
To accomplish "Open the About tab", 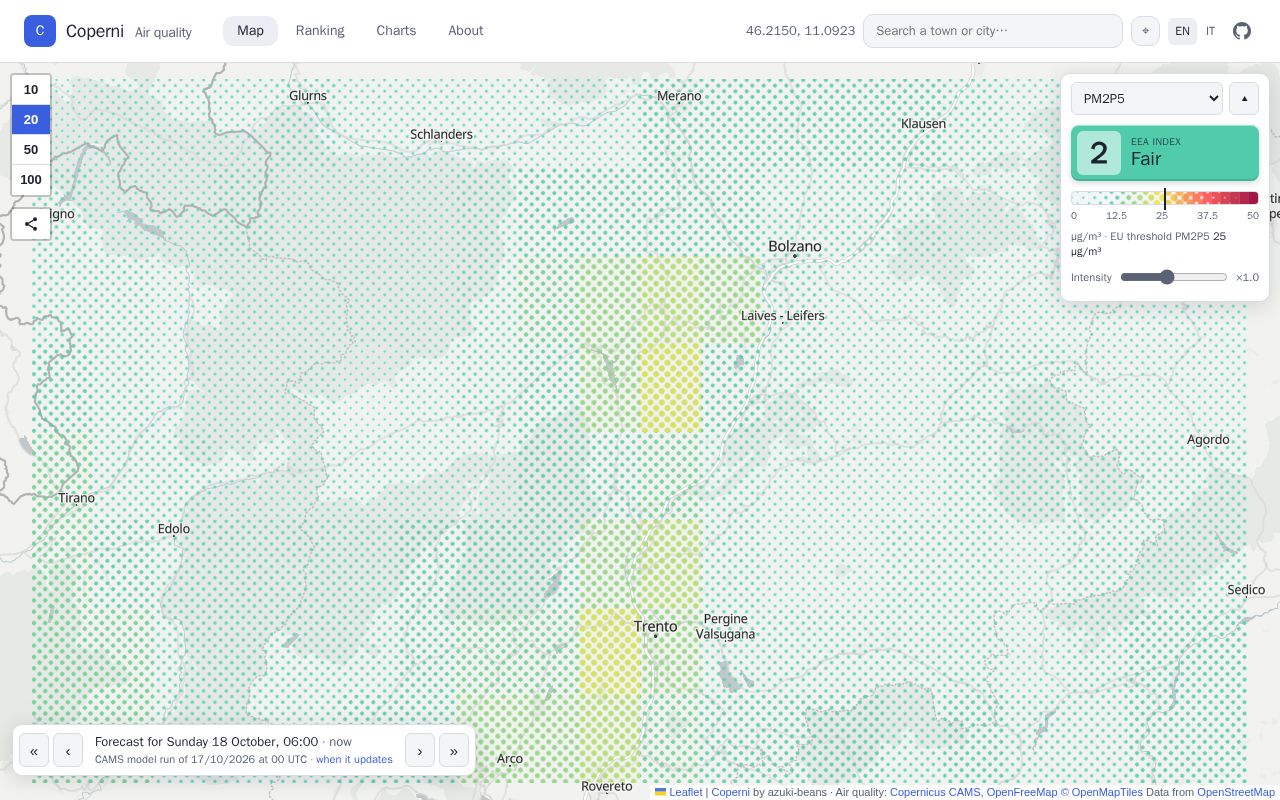I will tap(466, 31).
